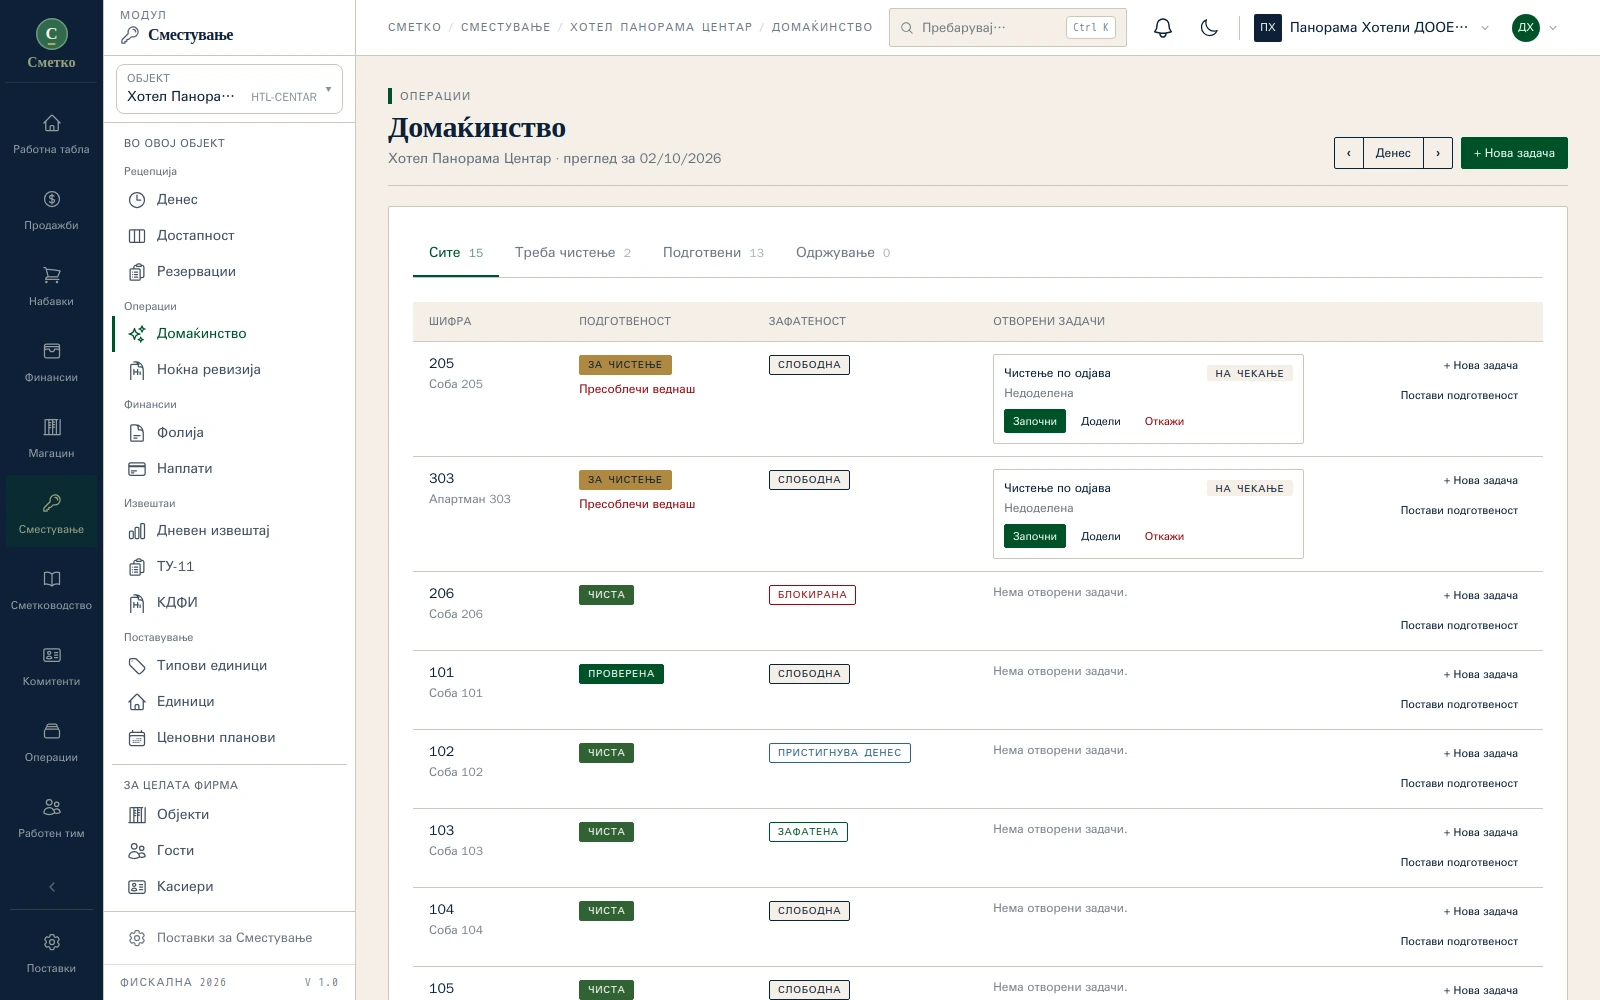
Task: Open Ценовни планови item
Action: 230,738
